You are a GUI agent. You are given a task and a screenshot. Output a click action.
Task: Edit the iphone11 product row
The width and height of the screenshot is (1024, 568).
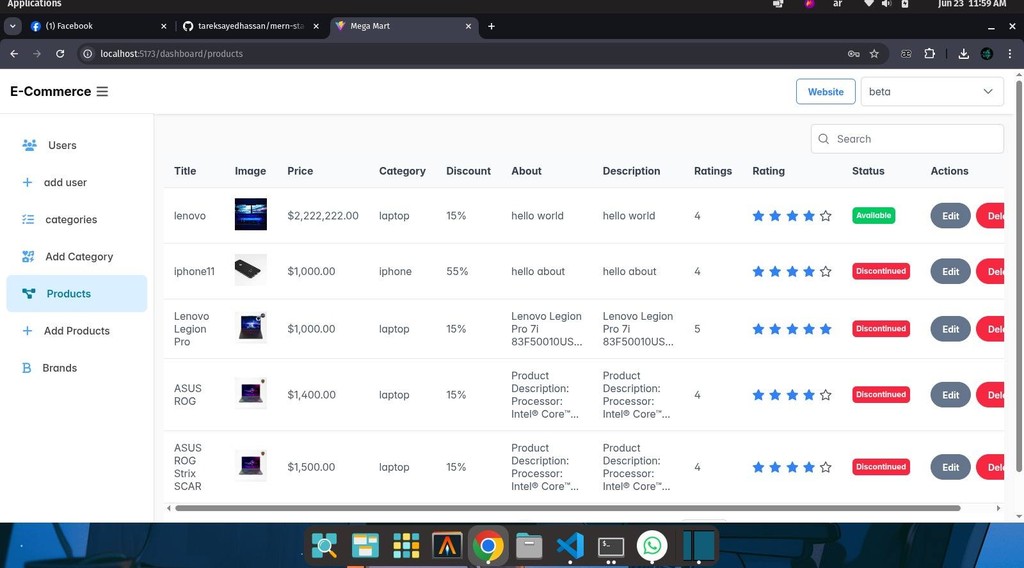click(x=950, y=271)
